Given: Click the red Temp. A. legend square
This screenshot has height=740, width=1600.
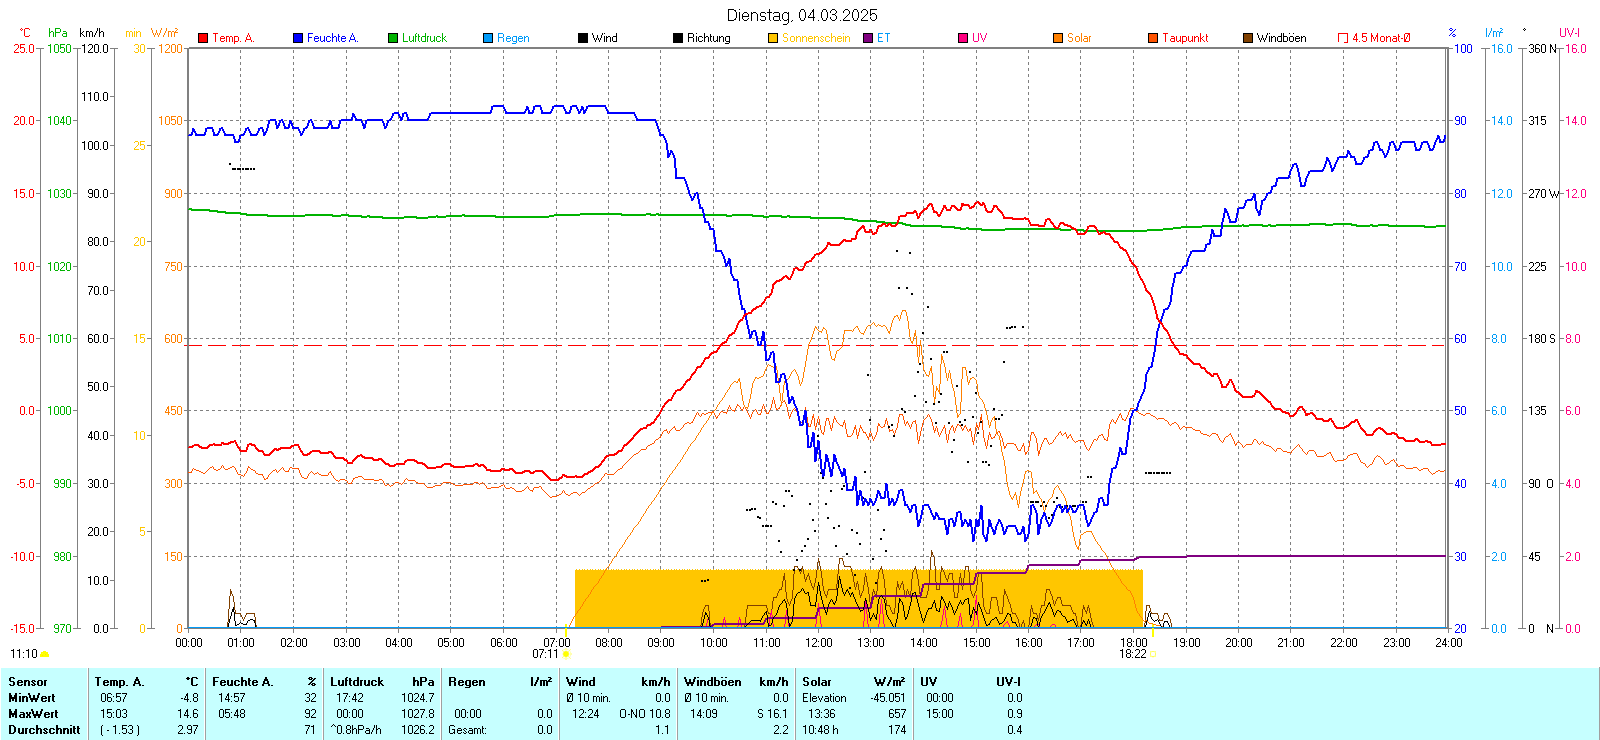Looking at the screenshot, I should [203, 38].
